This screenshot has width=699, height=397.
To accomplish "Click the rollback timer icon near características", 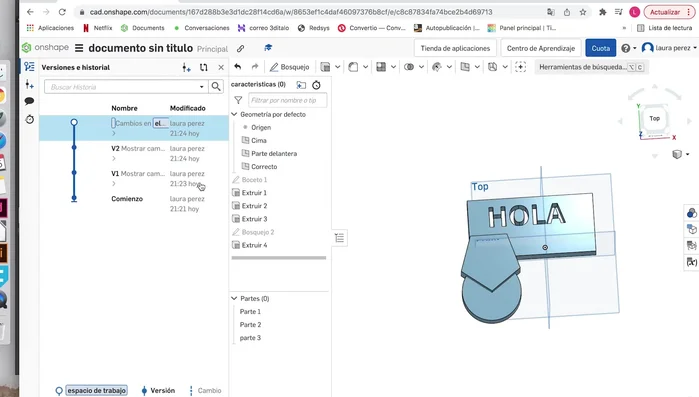I will click(316, 85).
